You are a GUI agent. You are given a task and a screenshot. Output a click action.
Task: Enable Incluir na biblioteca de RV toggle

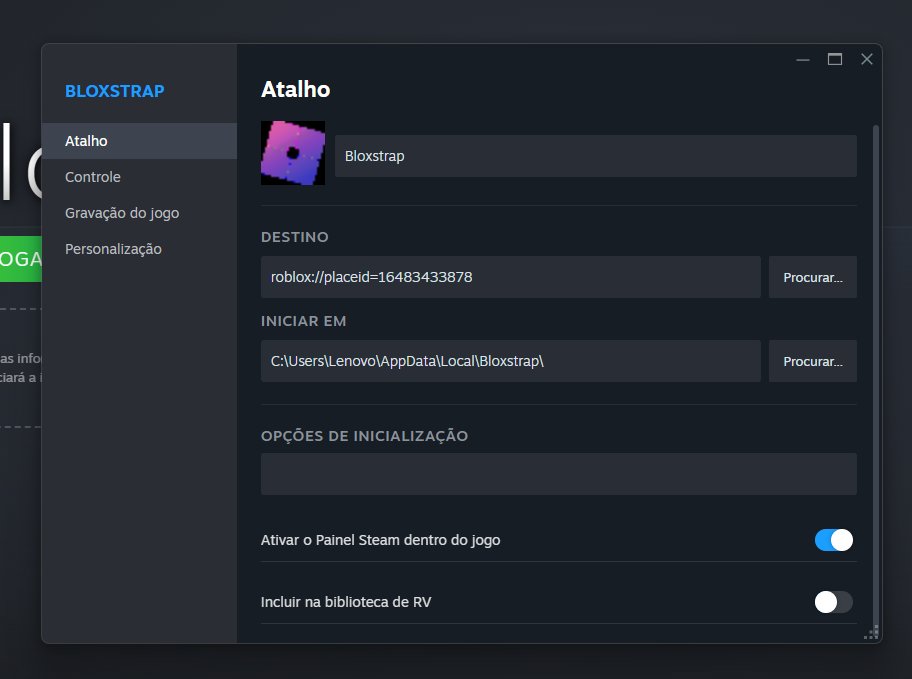coord(833,602)
